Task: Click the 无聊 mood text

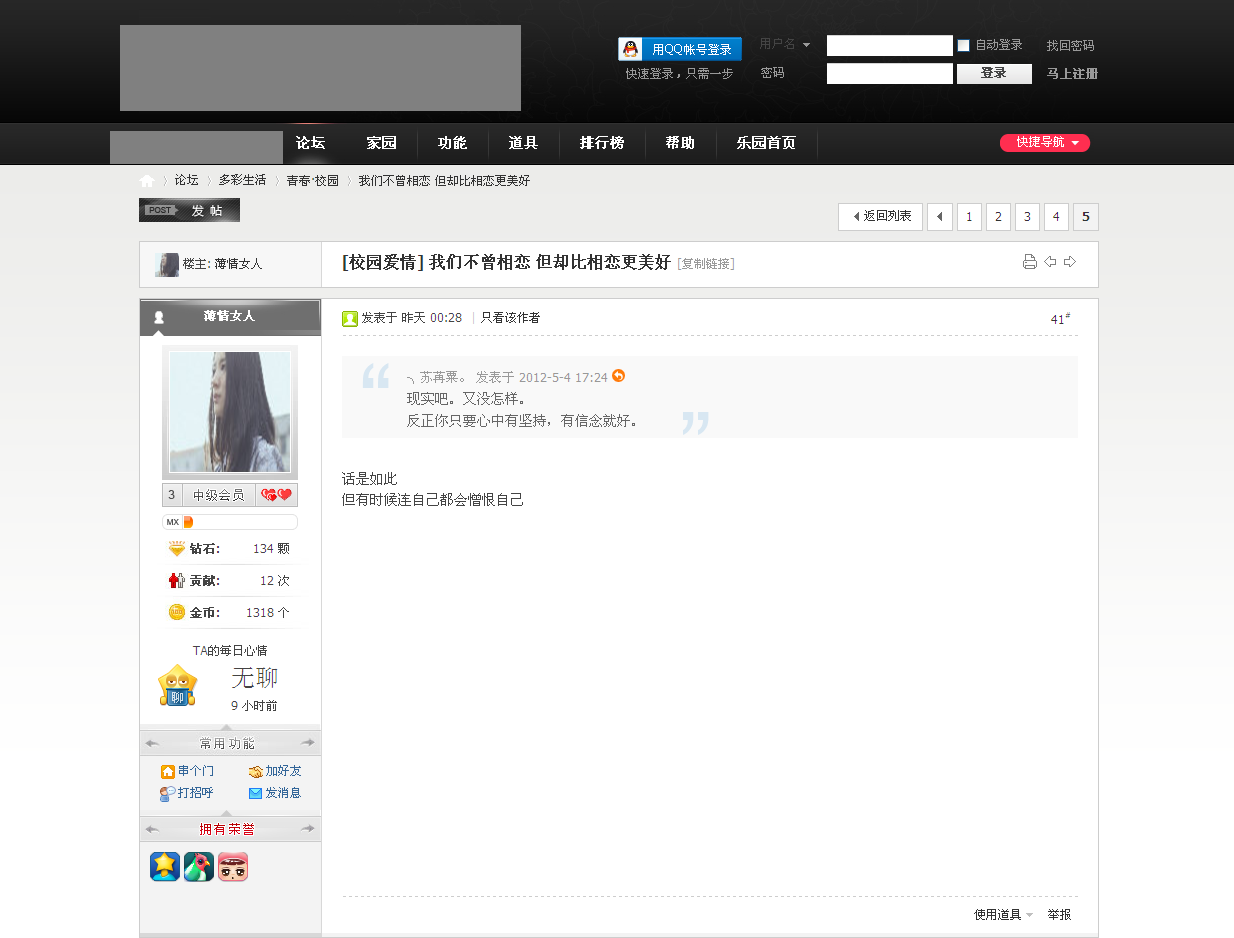Action: point(254,678)
